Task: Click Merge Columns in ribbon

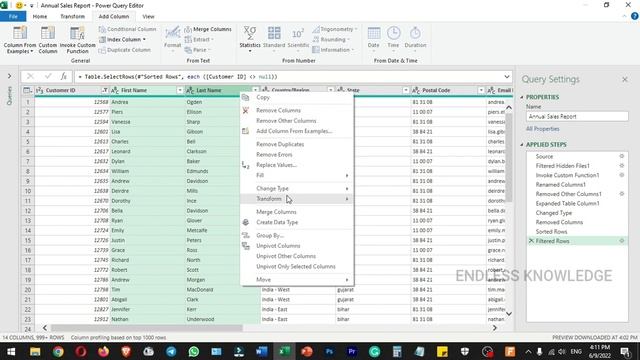Action: (x=208, y=29)
